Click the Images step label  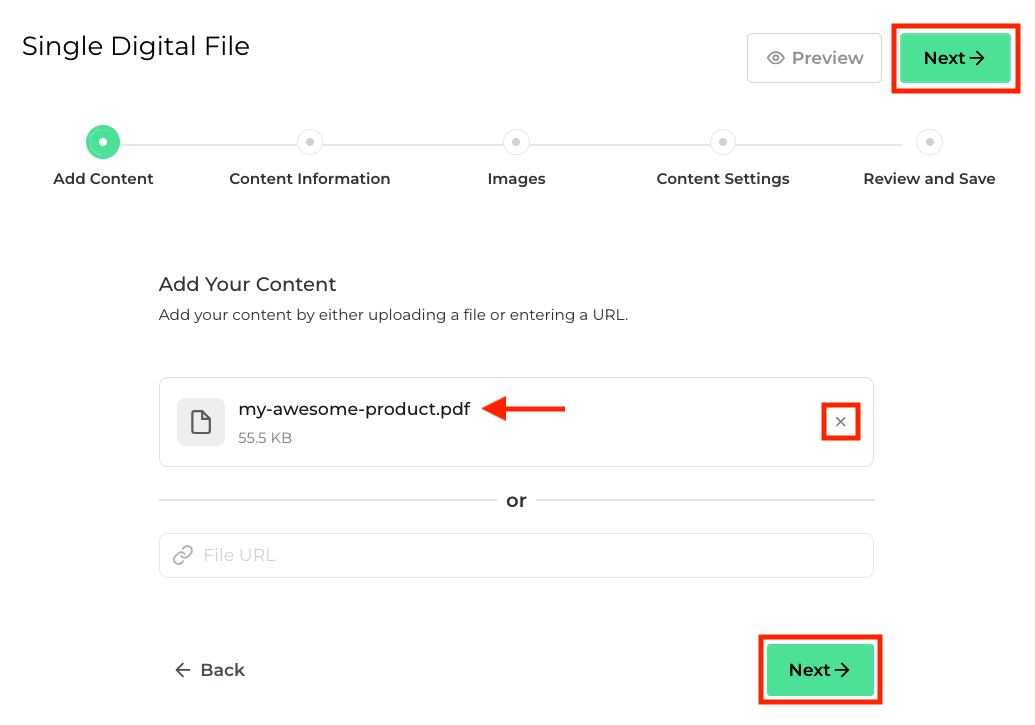point(516,179)
